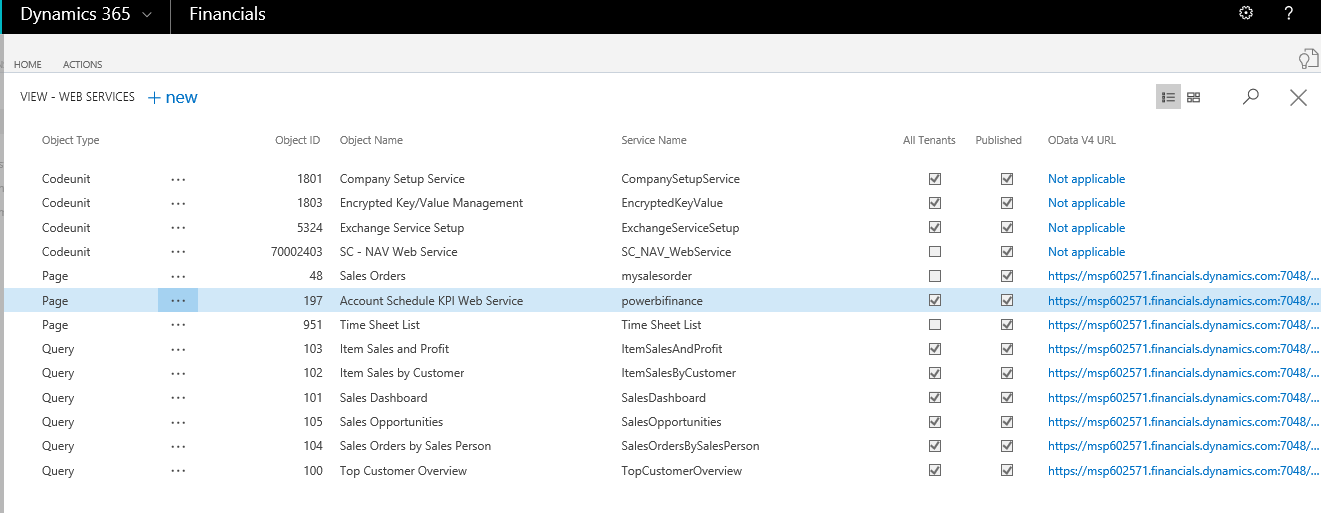Switch to tile view layout icon

coord(1193,97)
